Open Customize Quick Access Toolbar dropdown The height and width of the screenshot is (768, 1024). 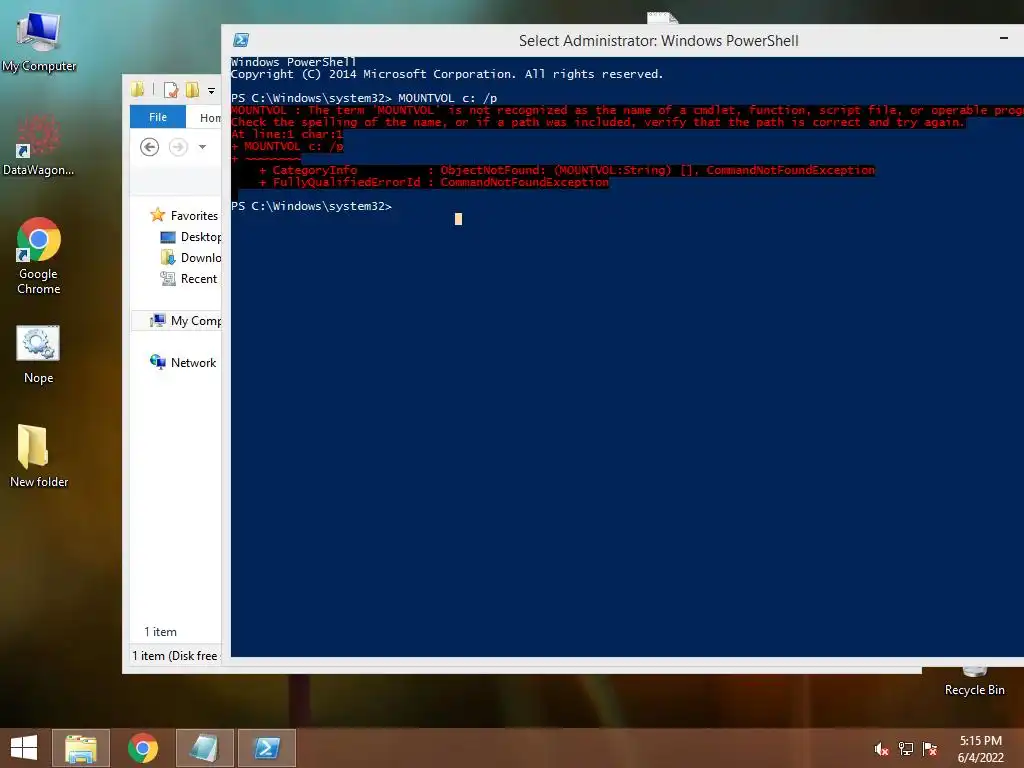pyautogui.click(x=212, y=91)
